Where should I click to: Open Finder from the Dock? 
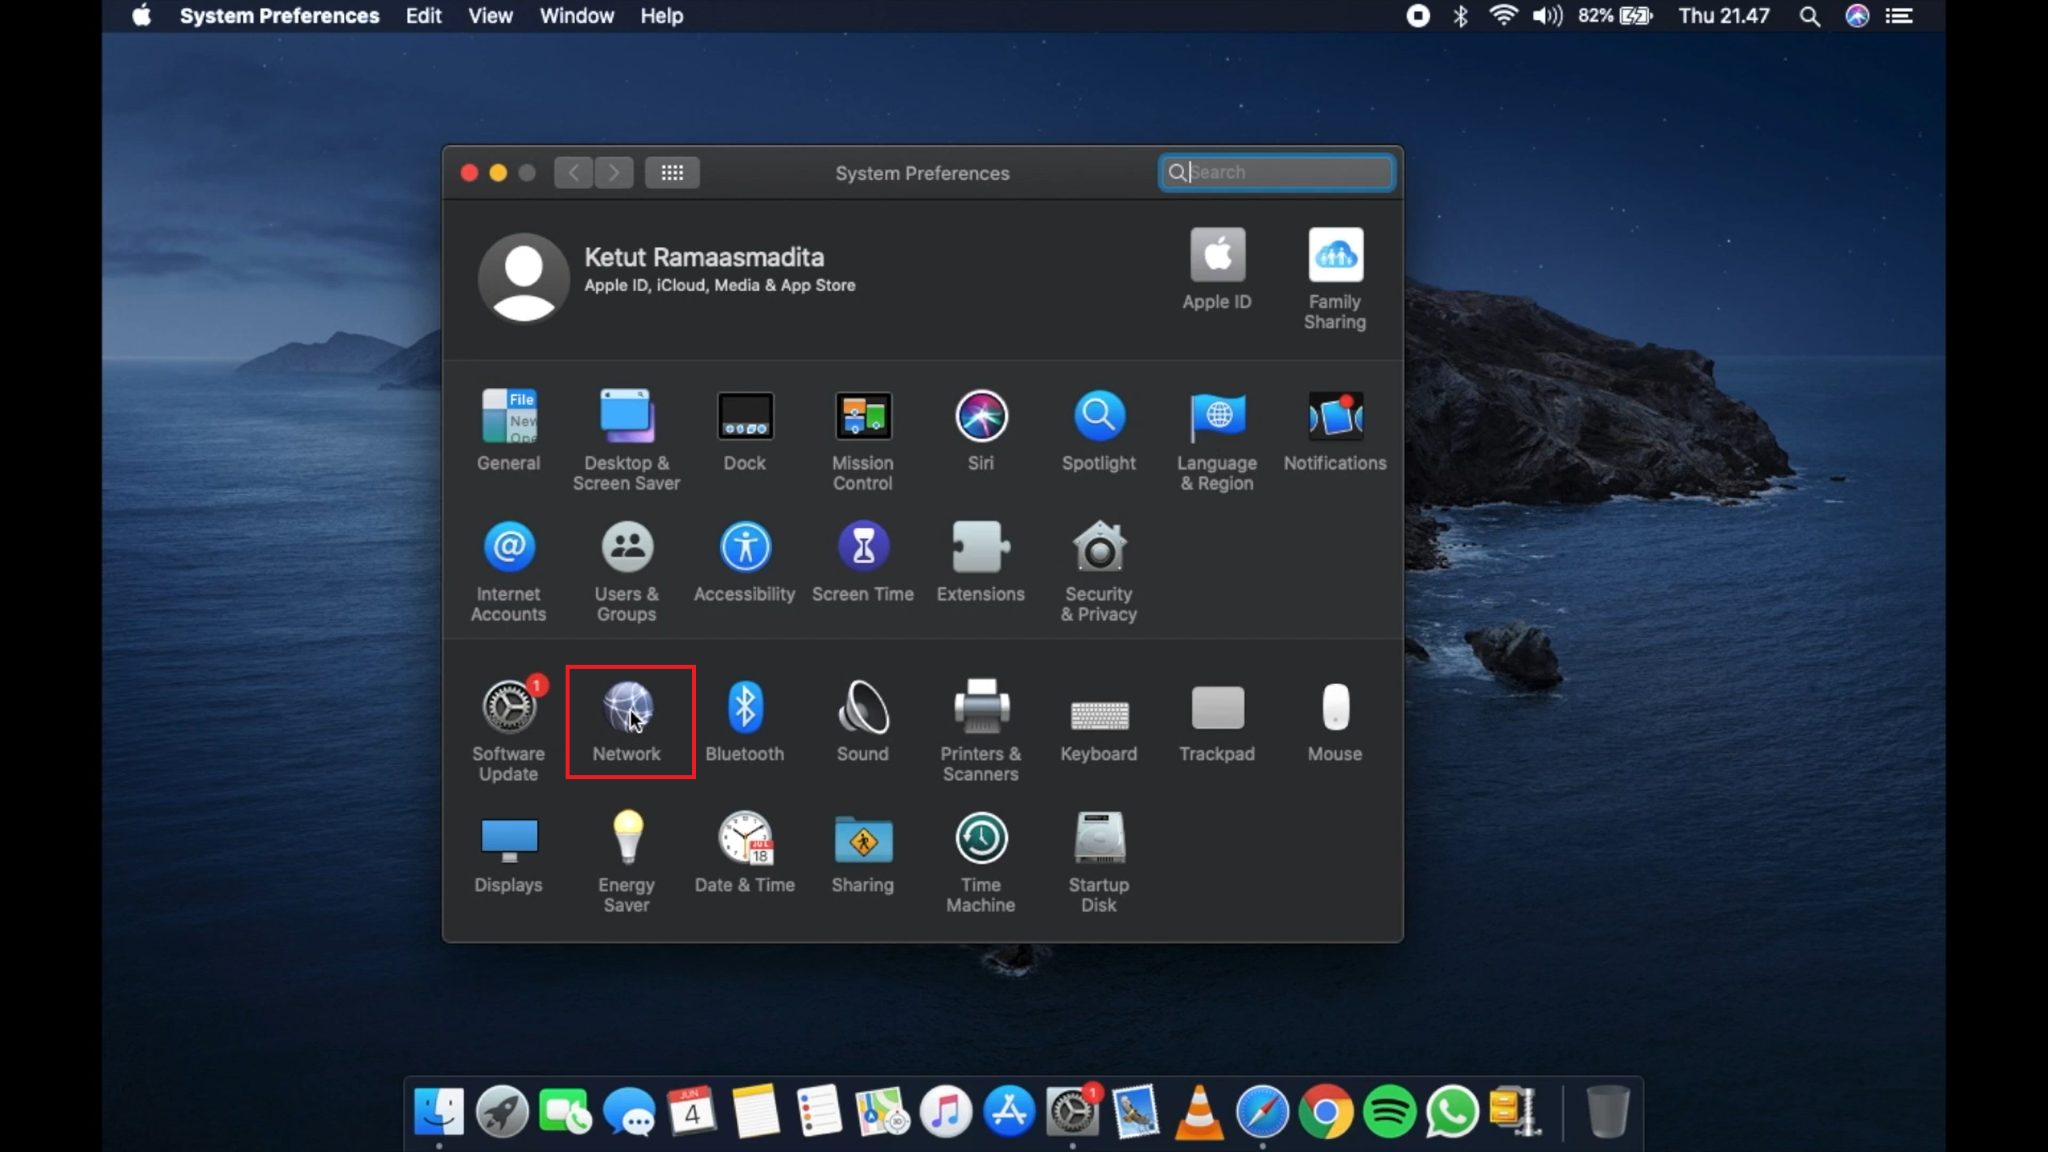click(439, 1111)
